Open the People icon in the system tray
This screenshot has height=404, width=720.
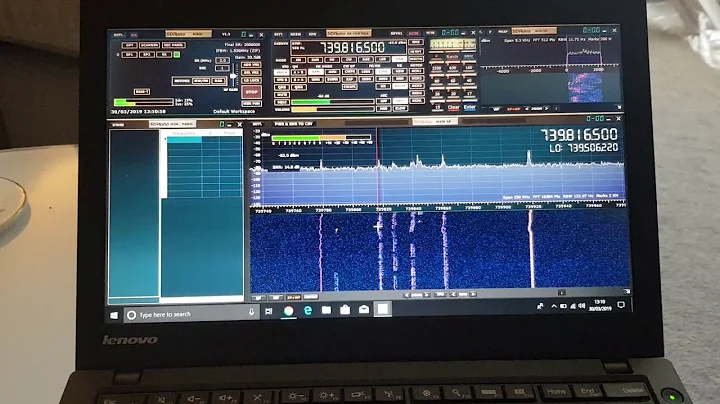pos(540,306)
